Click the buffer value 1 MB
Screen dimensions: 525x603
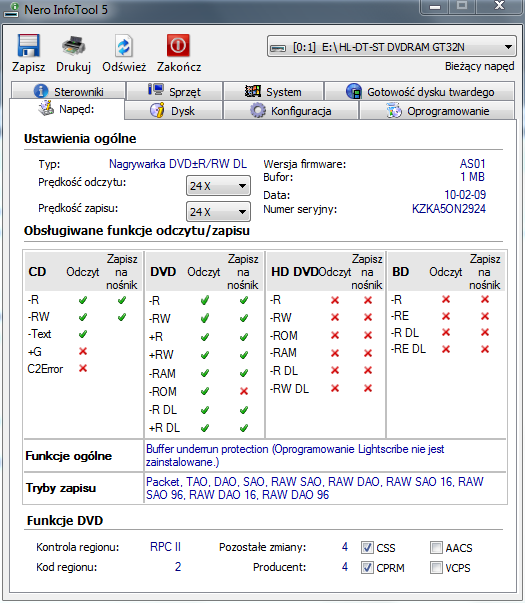[x=473, y=177]
